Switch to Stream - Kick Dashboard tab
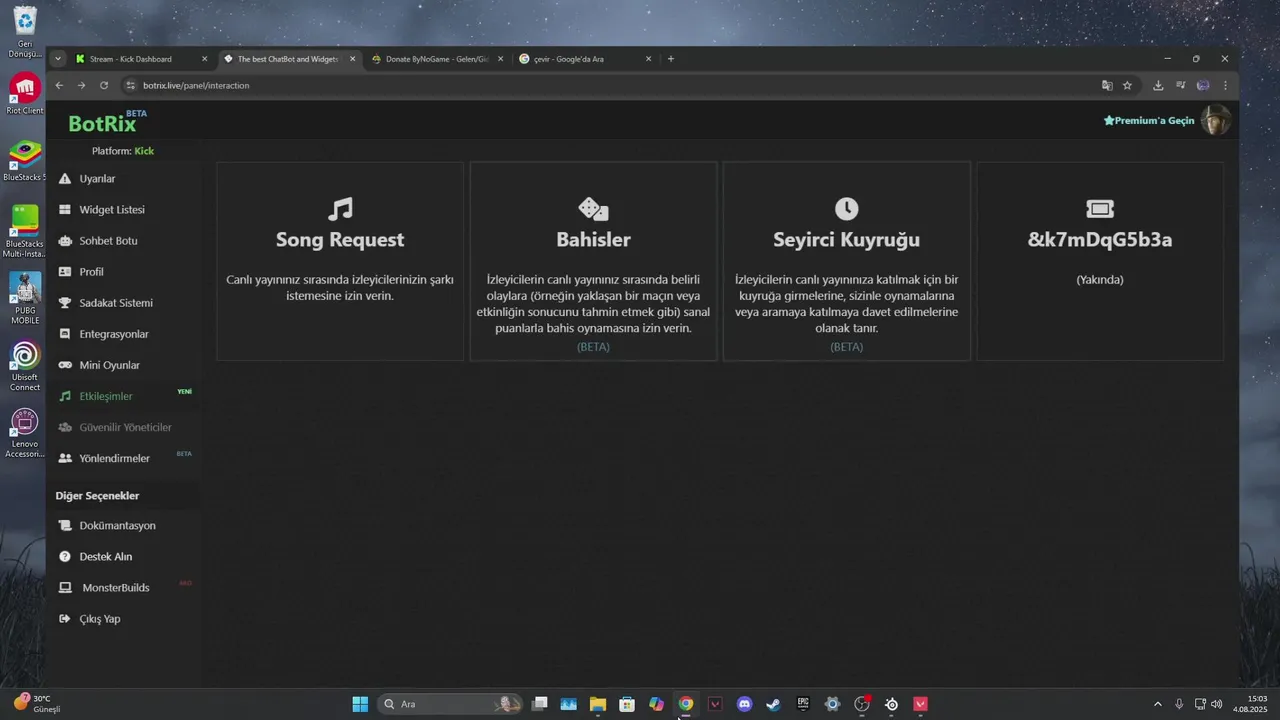1280x720 pixels. point(140,59)
